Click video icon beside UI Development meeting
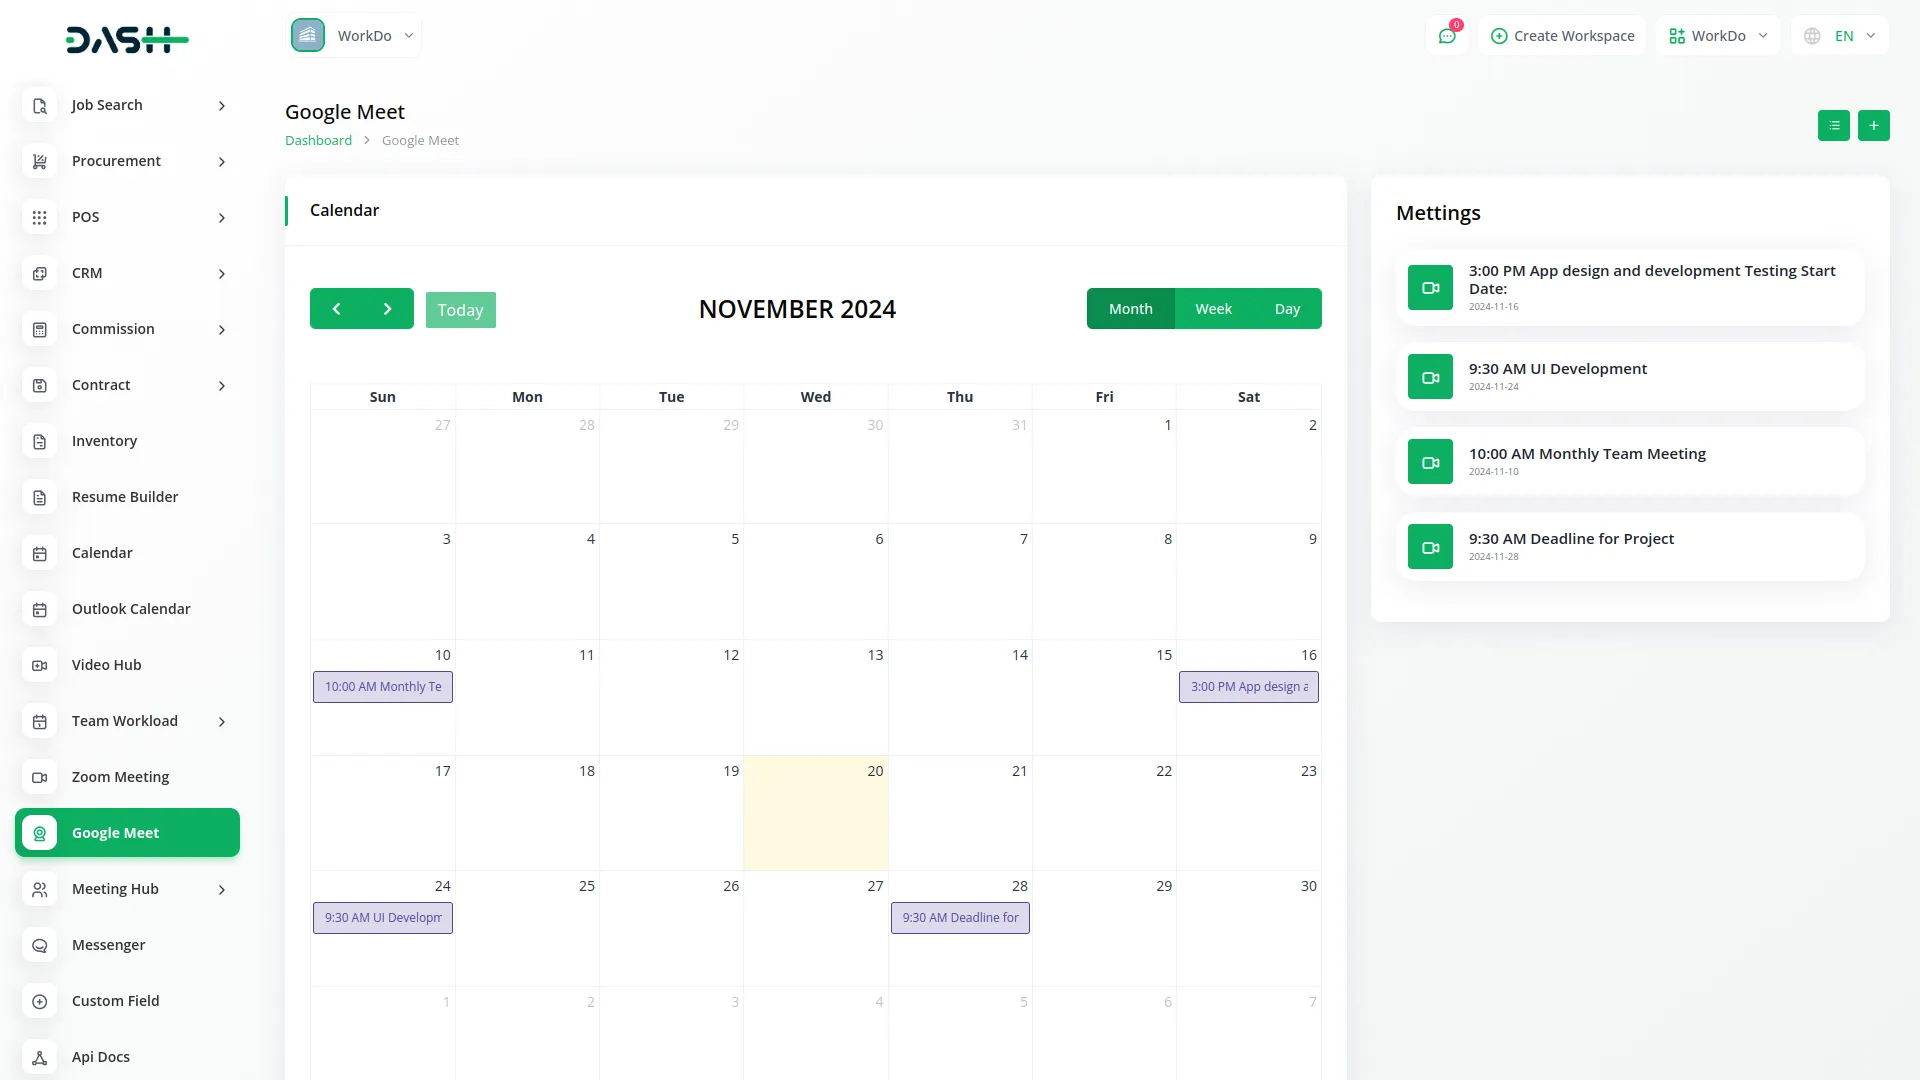This screenshot has width=1920, height=1080. [x=1430, y=377]
